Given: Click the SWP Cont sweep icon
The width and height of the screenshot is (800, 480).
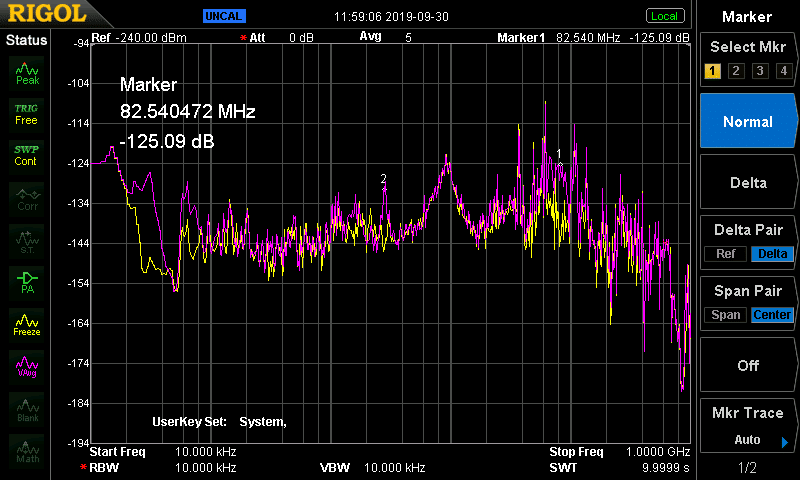Looking at the screenshot, I should (x=26, y=156).
